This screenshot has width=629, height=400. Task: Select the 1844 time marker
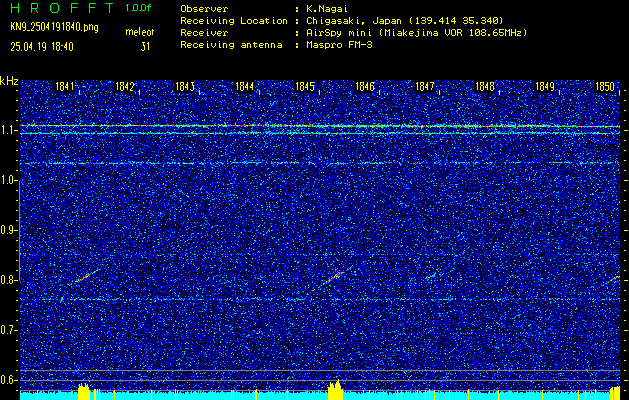tap(245, 87)
